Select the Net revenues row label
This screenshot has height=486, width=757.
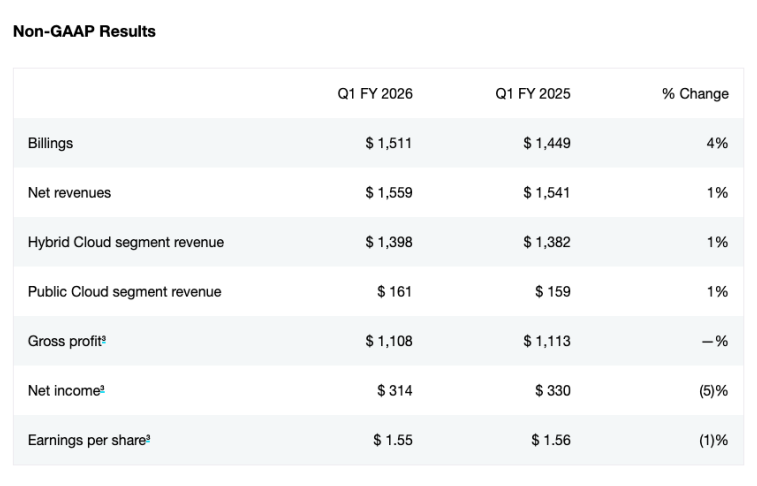69,192
